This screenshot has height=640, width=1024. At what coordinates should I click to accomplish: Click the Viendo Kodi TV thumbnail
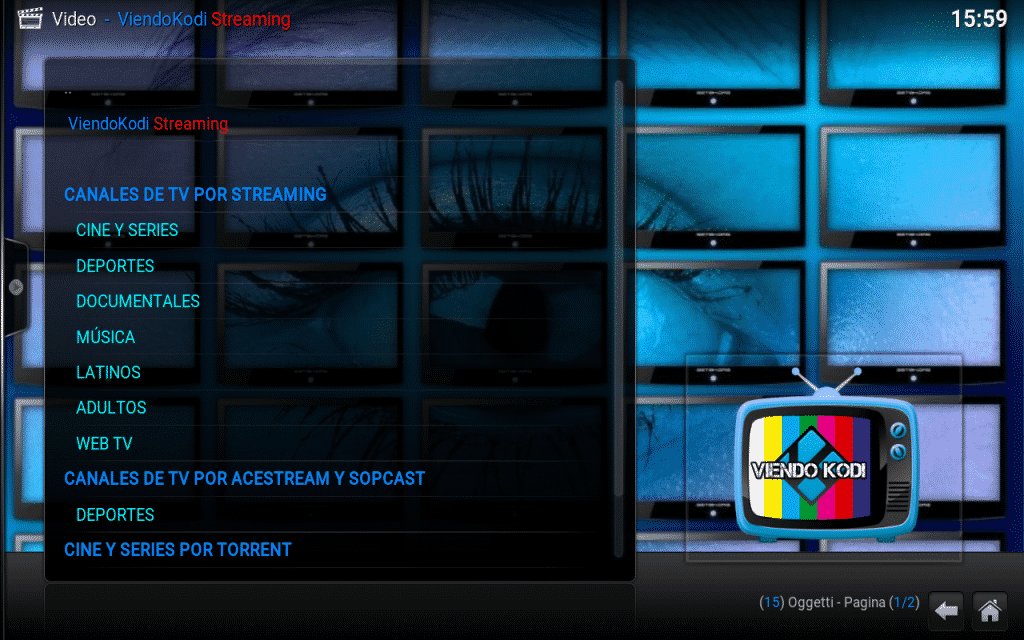[824, 457]
